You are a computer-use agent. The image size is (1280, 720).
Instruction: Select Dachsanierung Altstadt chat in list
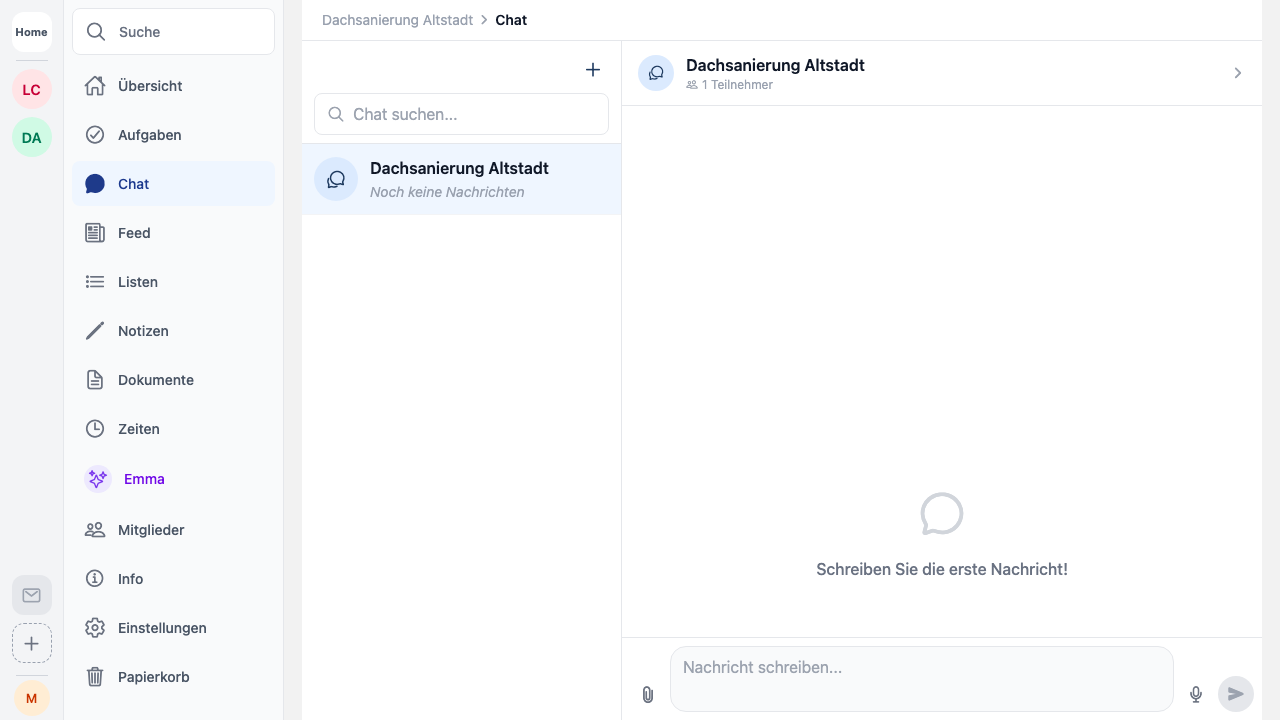point(461,179)
